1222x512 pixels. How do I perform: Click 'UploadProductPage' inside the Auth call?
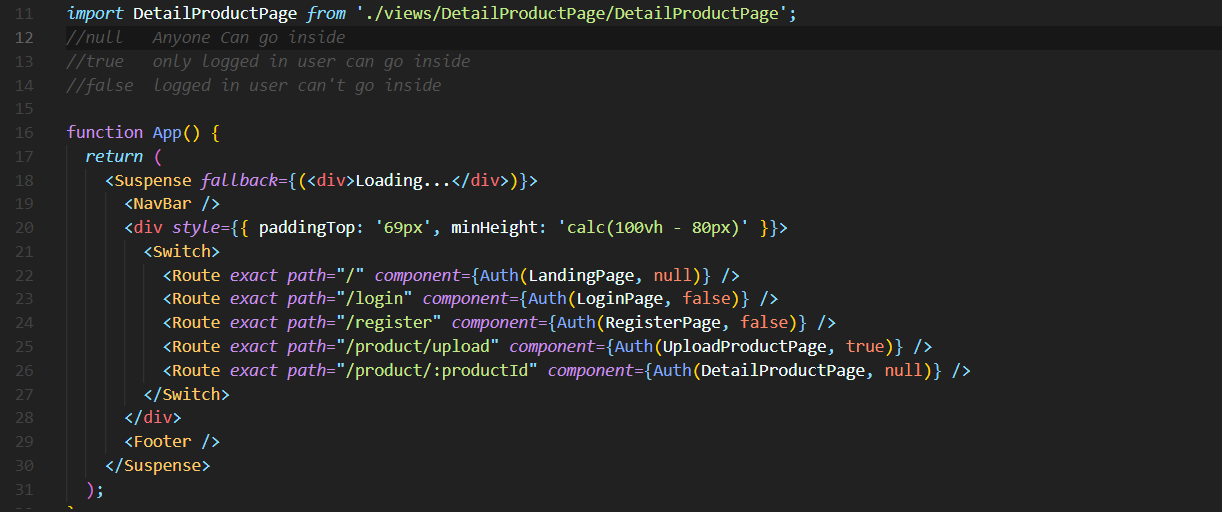coord(746,348)
